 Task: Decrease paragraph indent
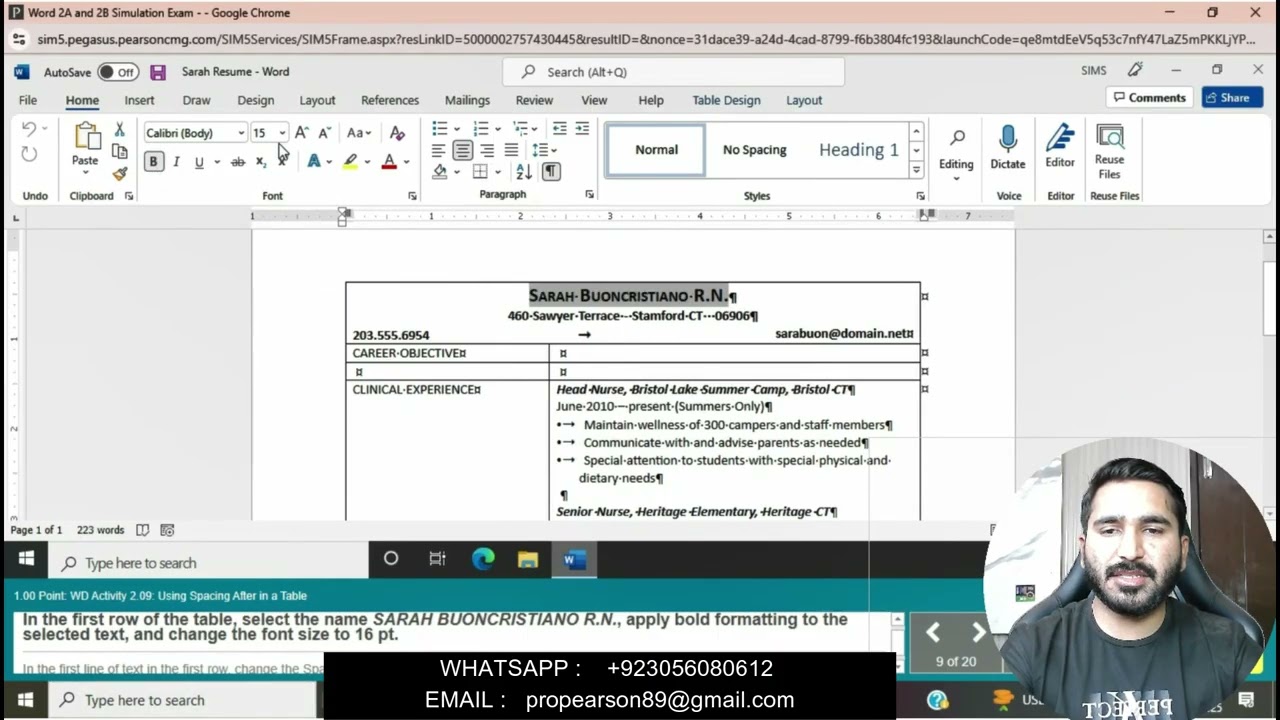click(559, 129)
